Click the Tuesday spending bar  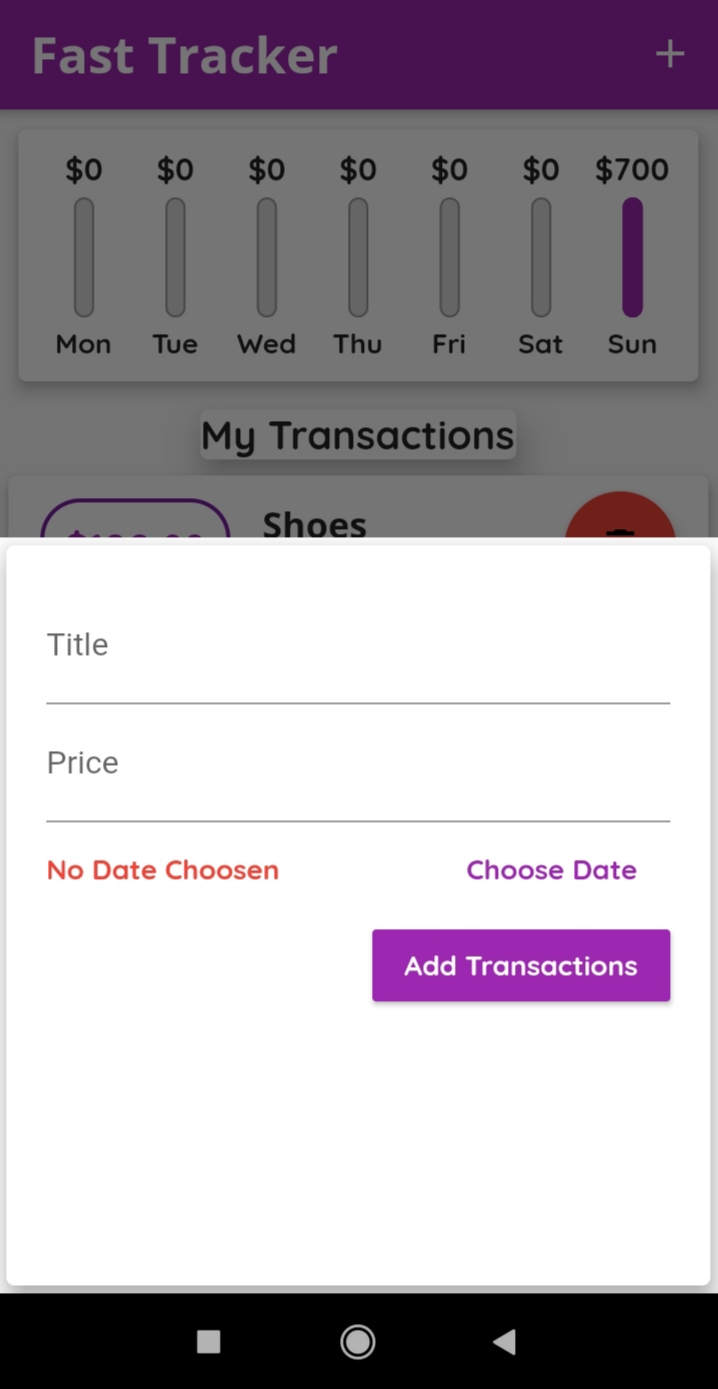pyautogui.click(x=174, y=255)
